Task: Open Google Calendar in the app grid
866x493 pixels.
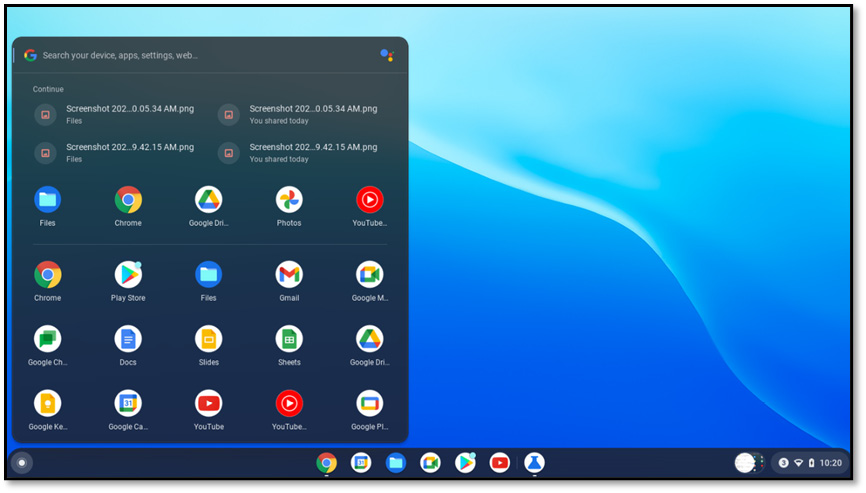Action: [x=128, y=411]
